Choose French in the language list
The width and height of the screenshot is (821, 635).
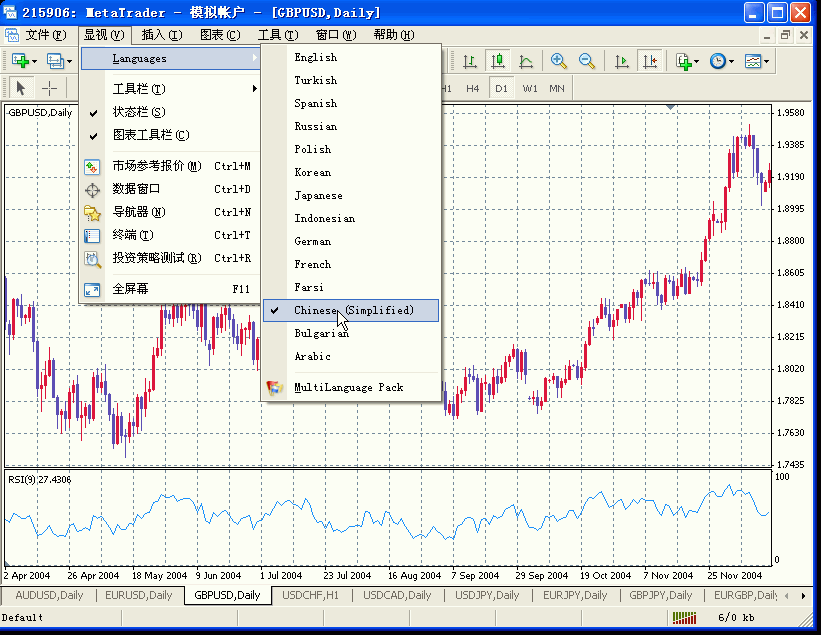pyautogui.click(x=351, y=265)
